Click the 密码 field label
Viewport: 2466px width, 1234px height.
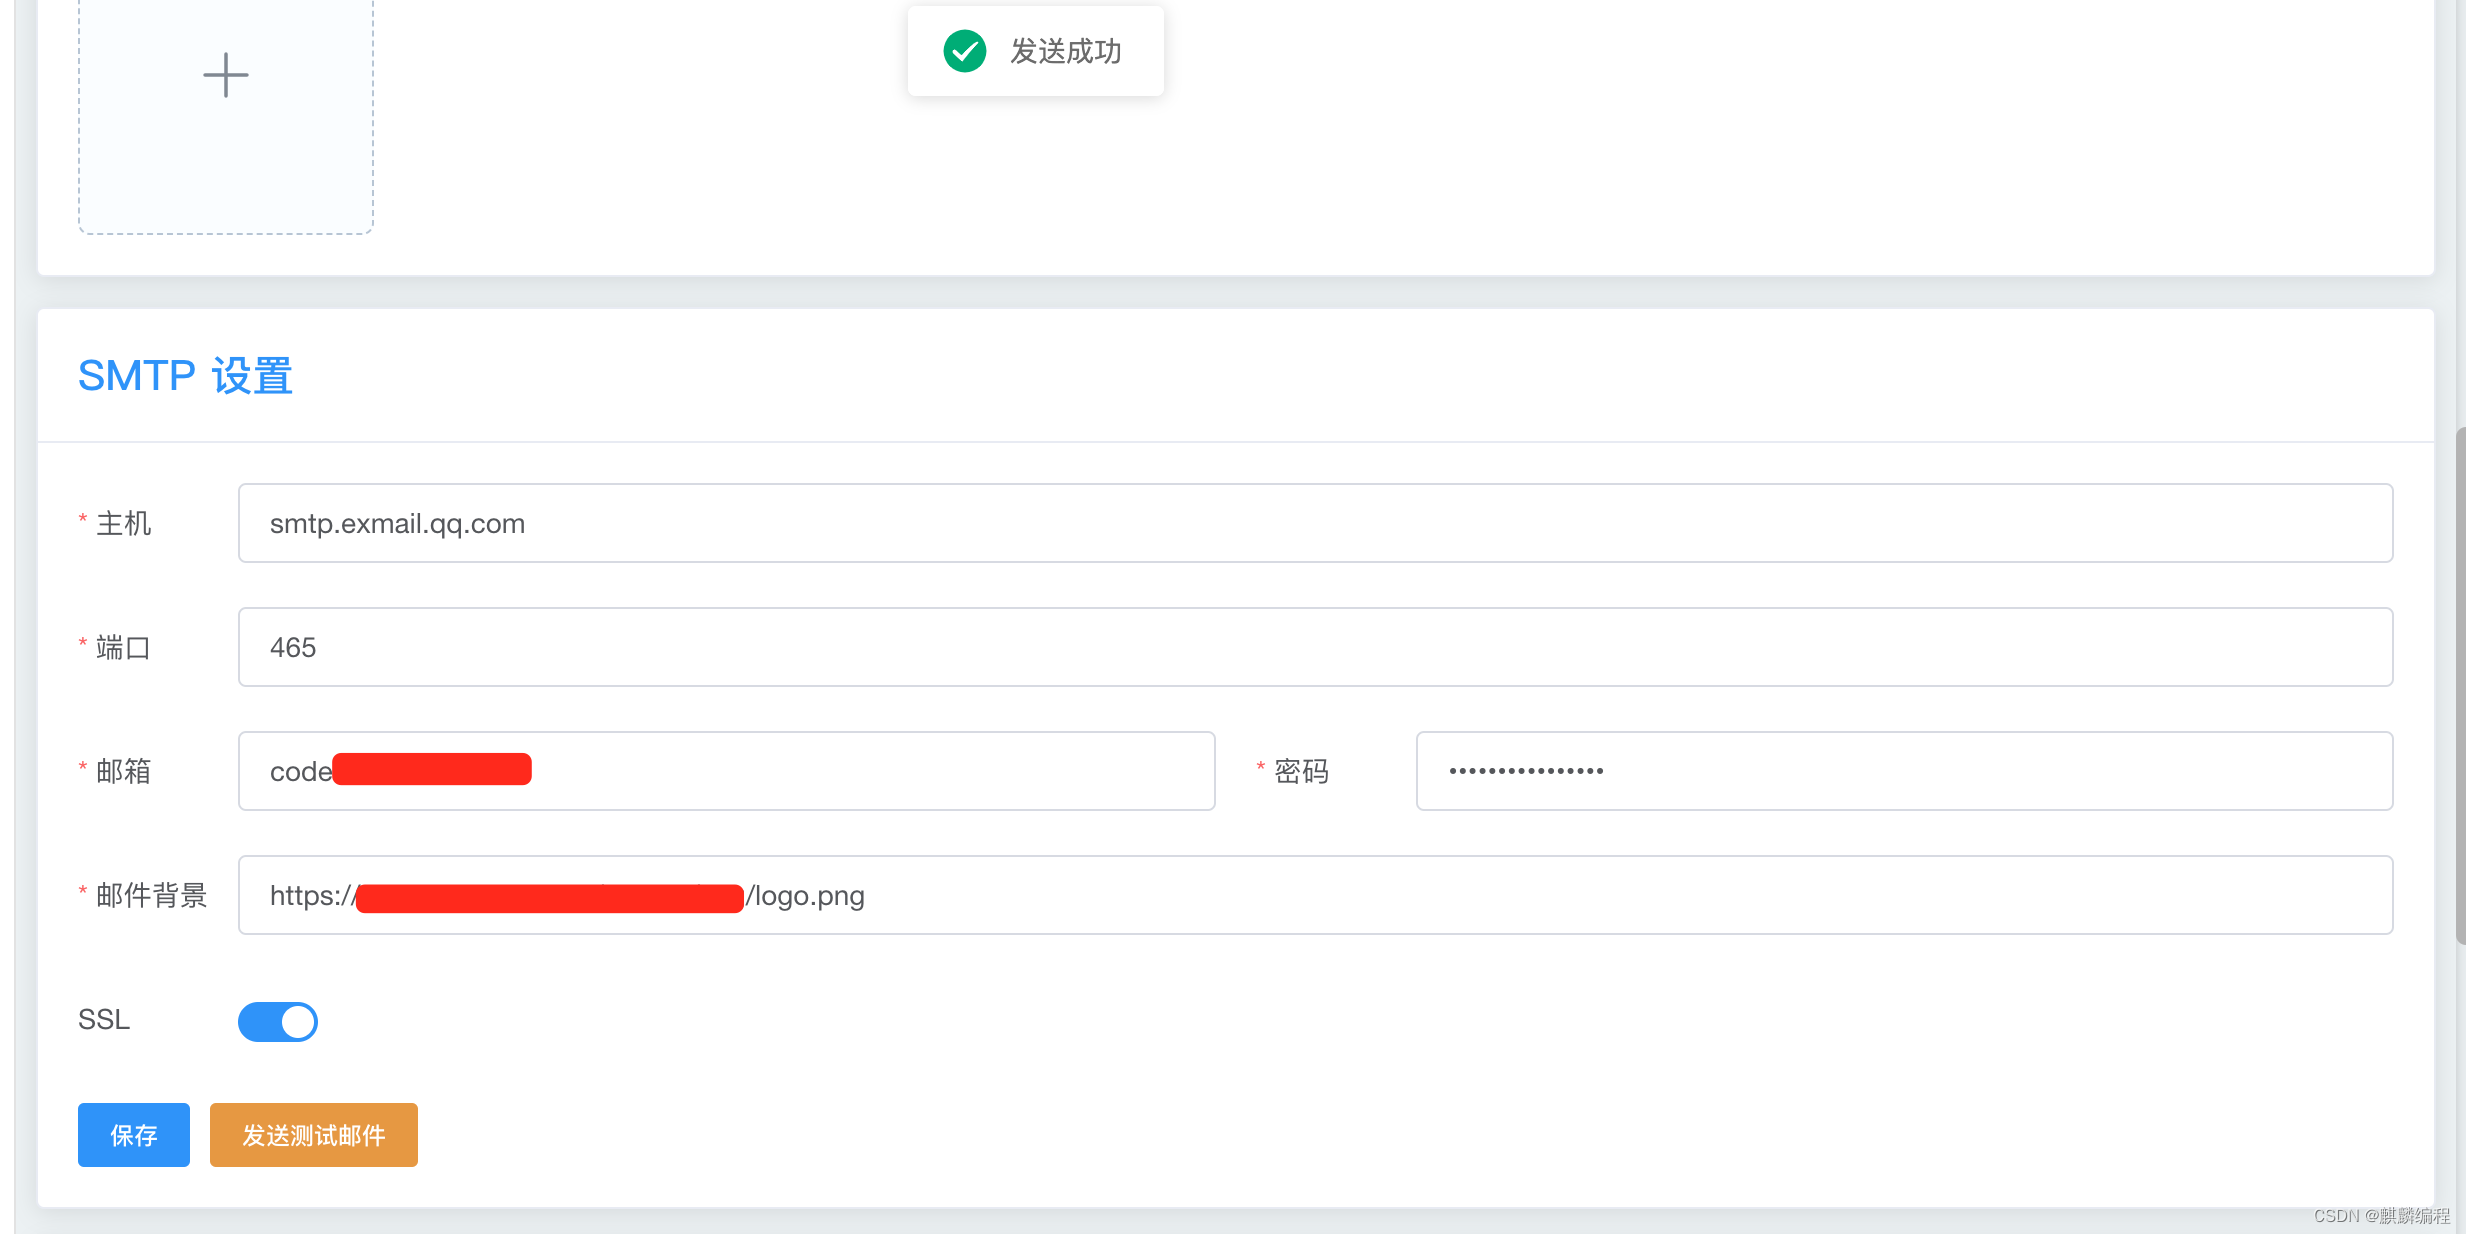(1300, 771)
